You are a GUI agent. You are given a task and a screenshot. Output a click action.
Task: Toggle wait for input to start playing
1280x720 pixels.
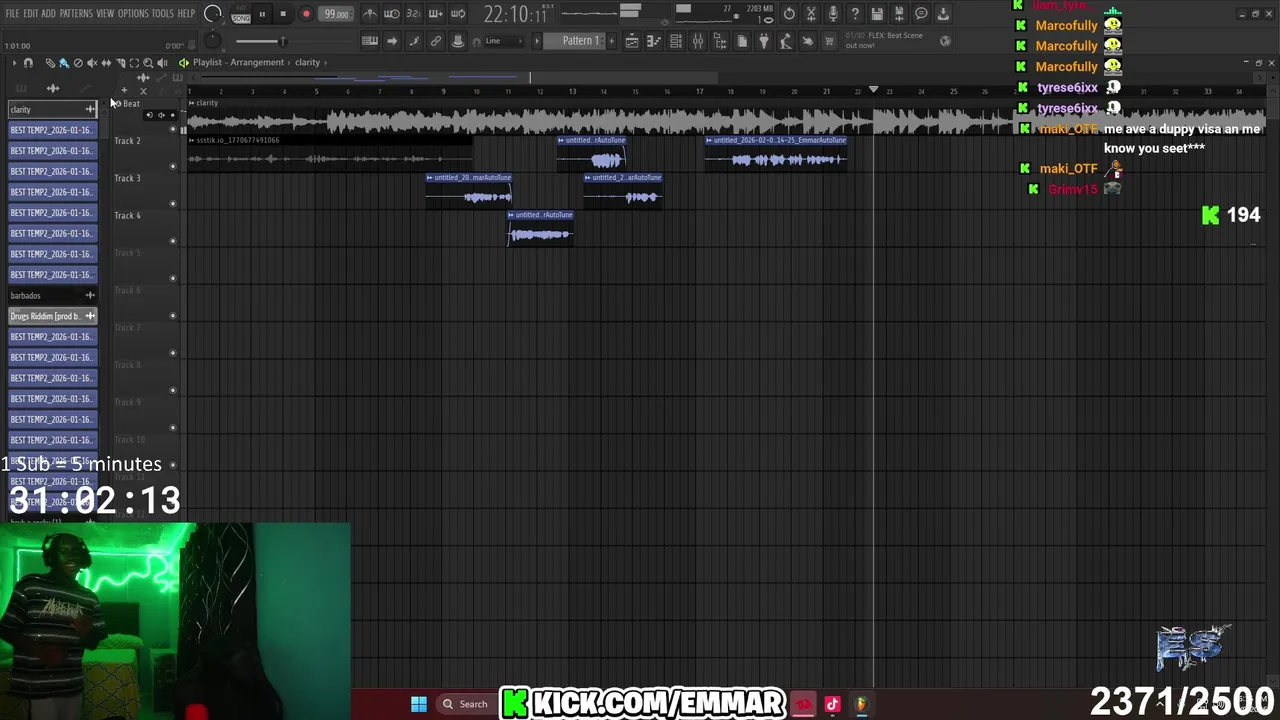[391, 14]
